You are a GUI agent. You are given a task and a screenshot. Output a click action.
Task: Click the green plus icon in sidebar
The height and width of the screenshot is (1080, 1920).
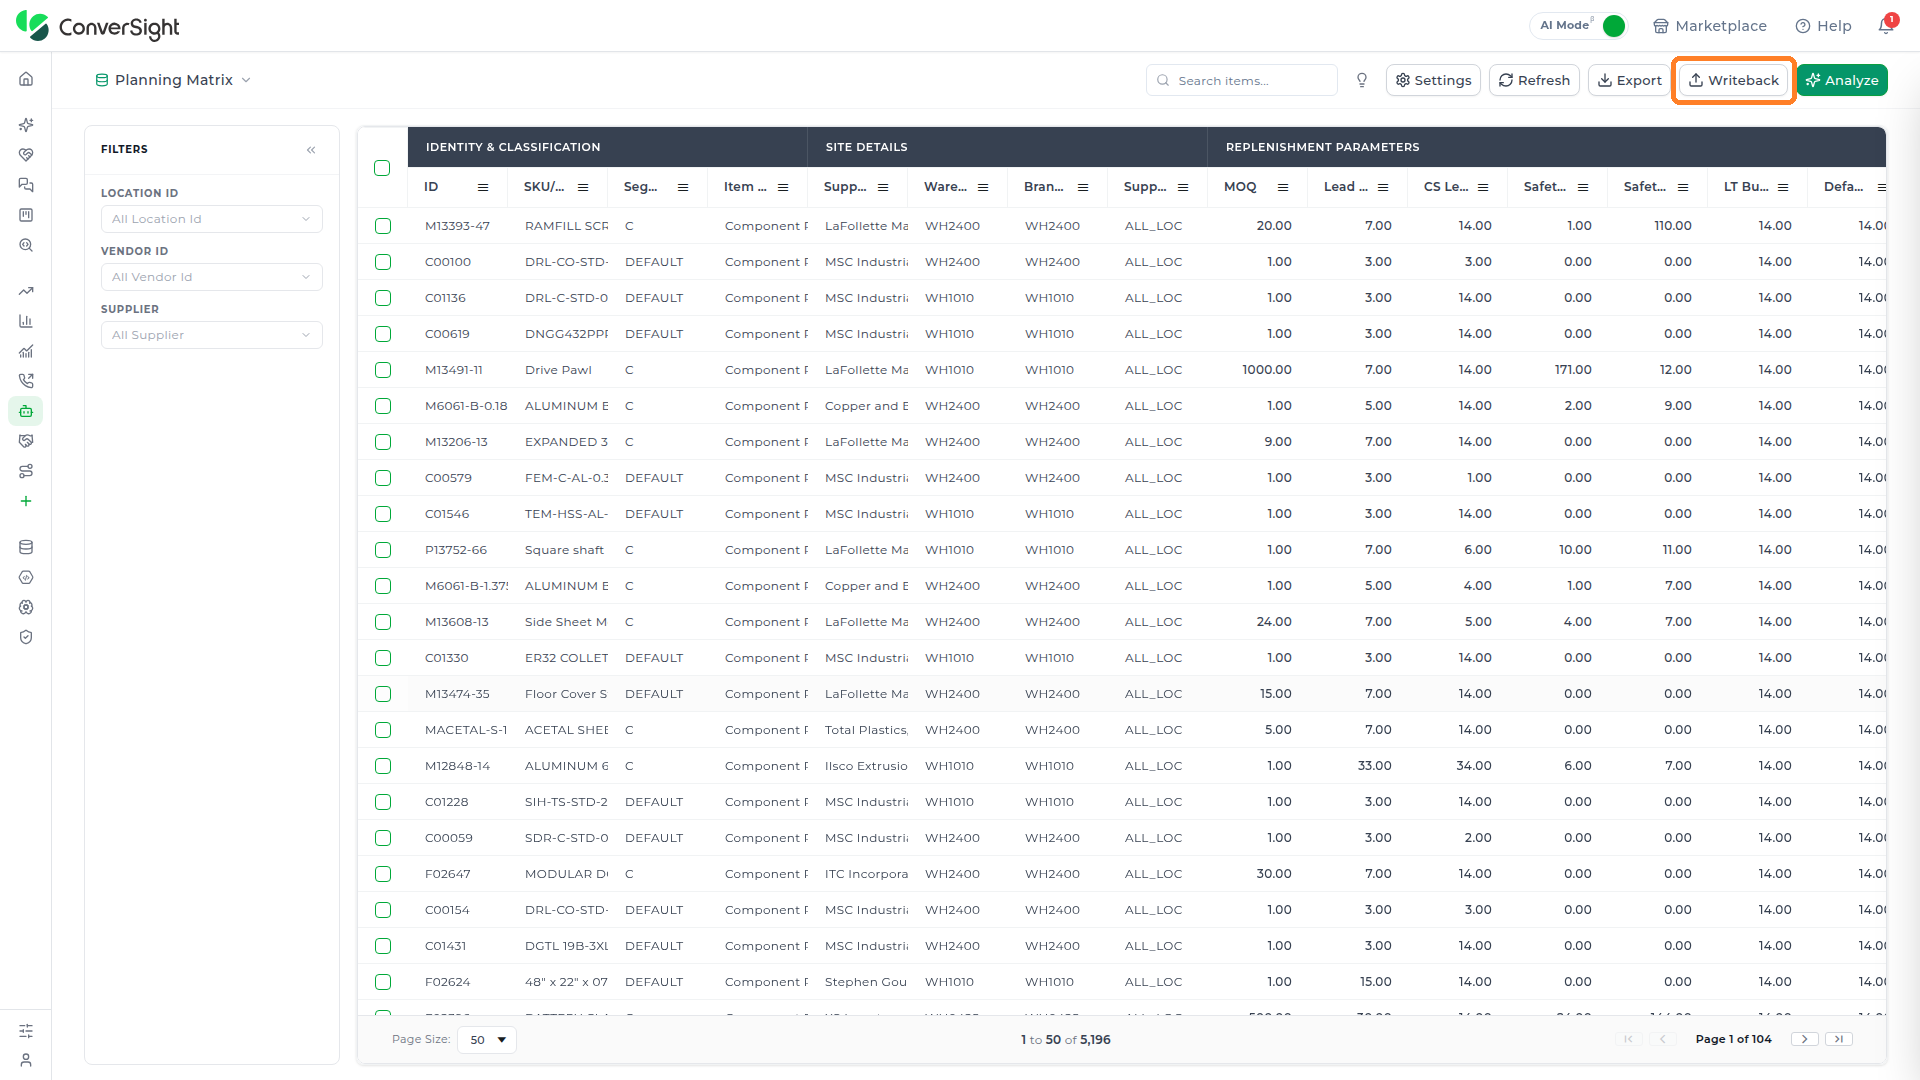[x=26, y=501]
